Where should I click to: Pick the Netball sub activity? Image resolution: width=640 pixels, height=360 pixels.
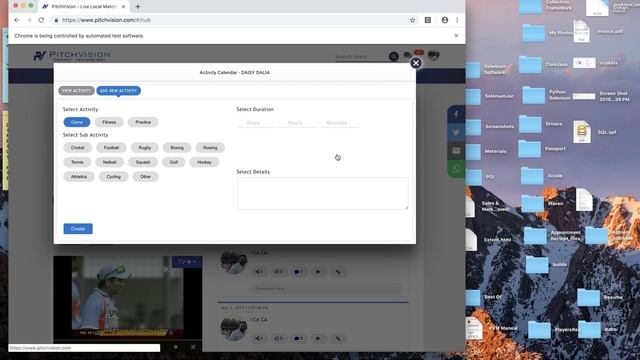coord(109,162)
